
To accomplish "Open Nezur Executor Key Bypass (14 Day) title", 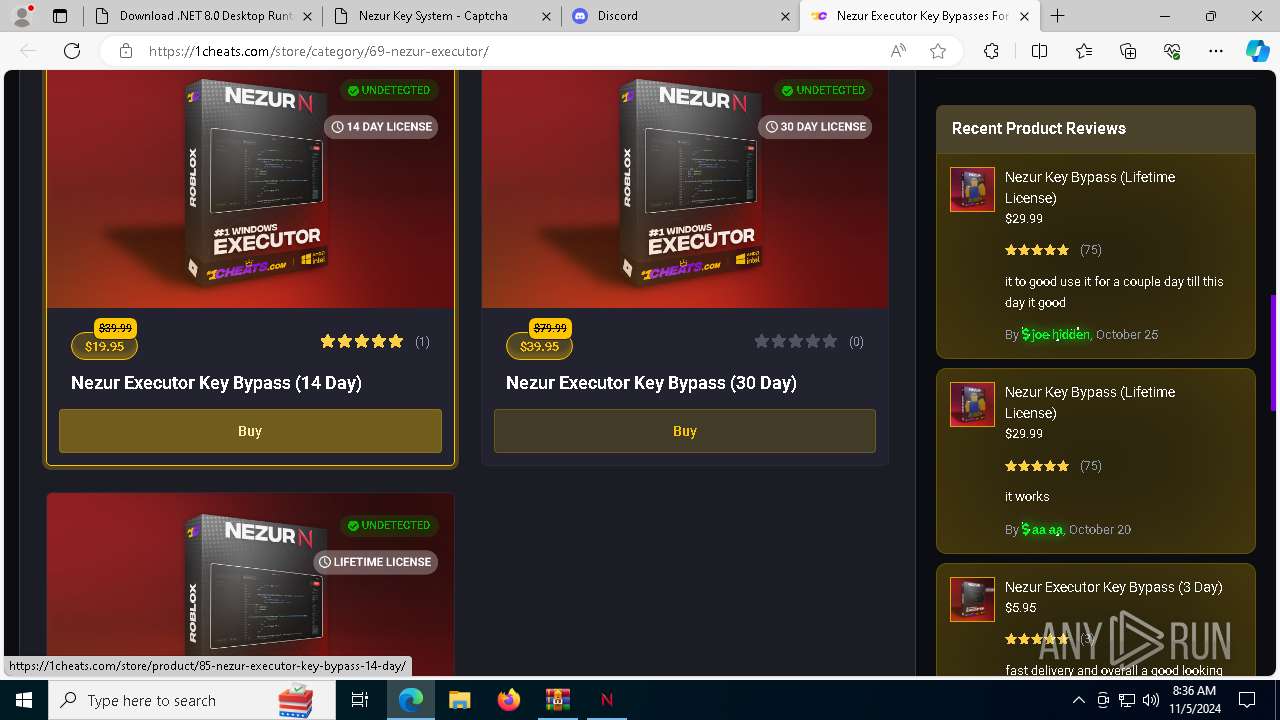I will 216,383.
